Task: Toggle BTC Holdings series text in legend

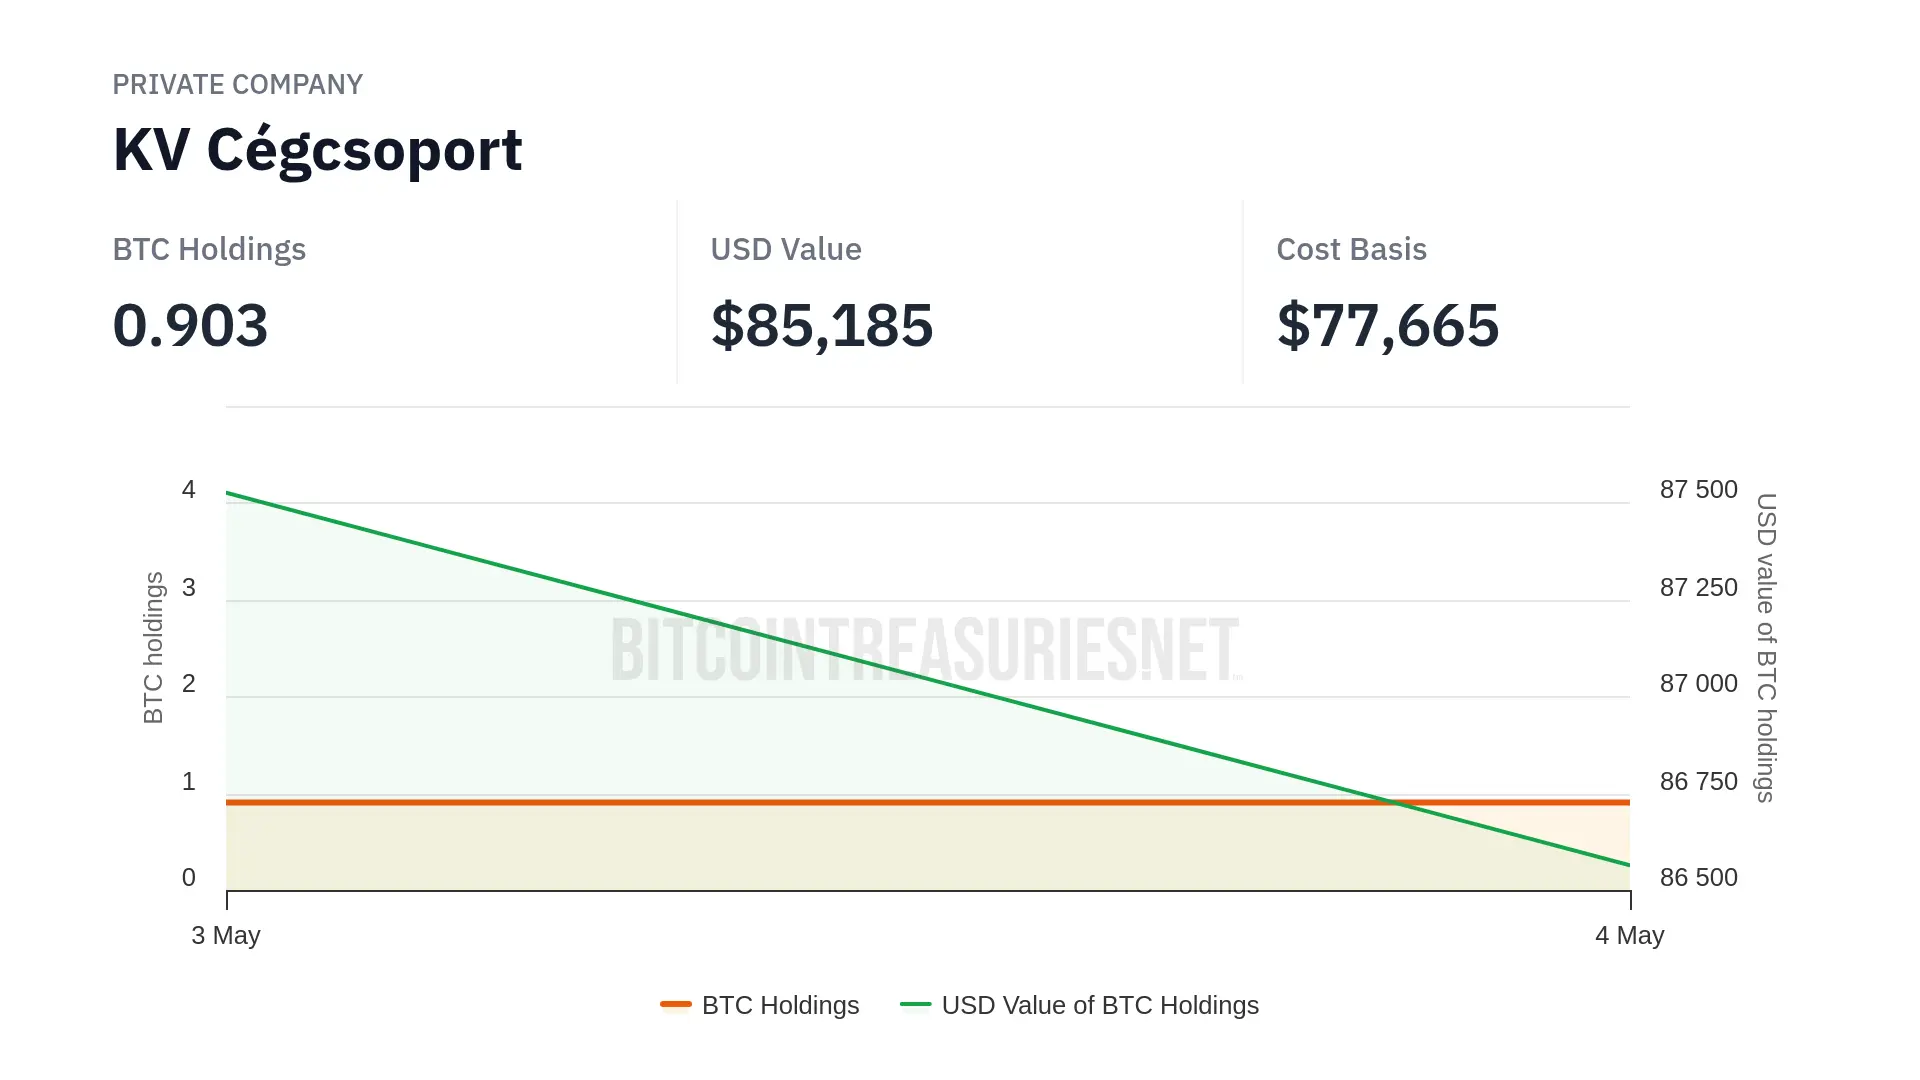Action: pos(780,1005)
